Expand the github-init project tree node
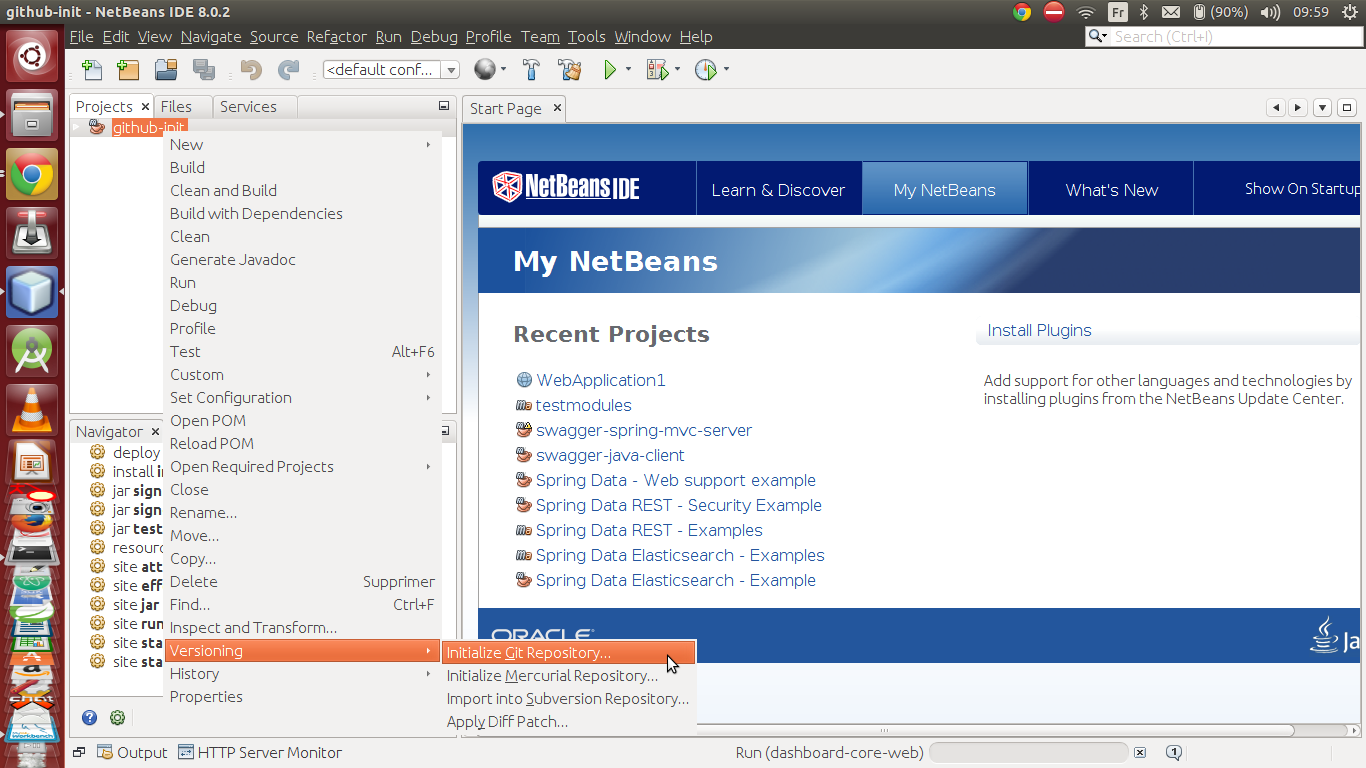1366x768 pixels. click(77, 127)
